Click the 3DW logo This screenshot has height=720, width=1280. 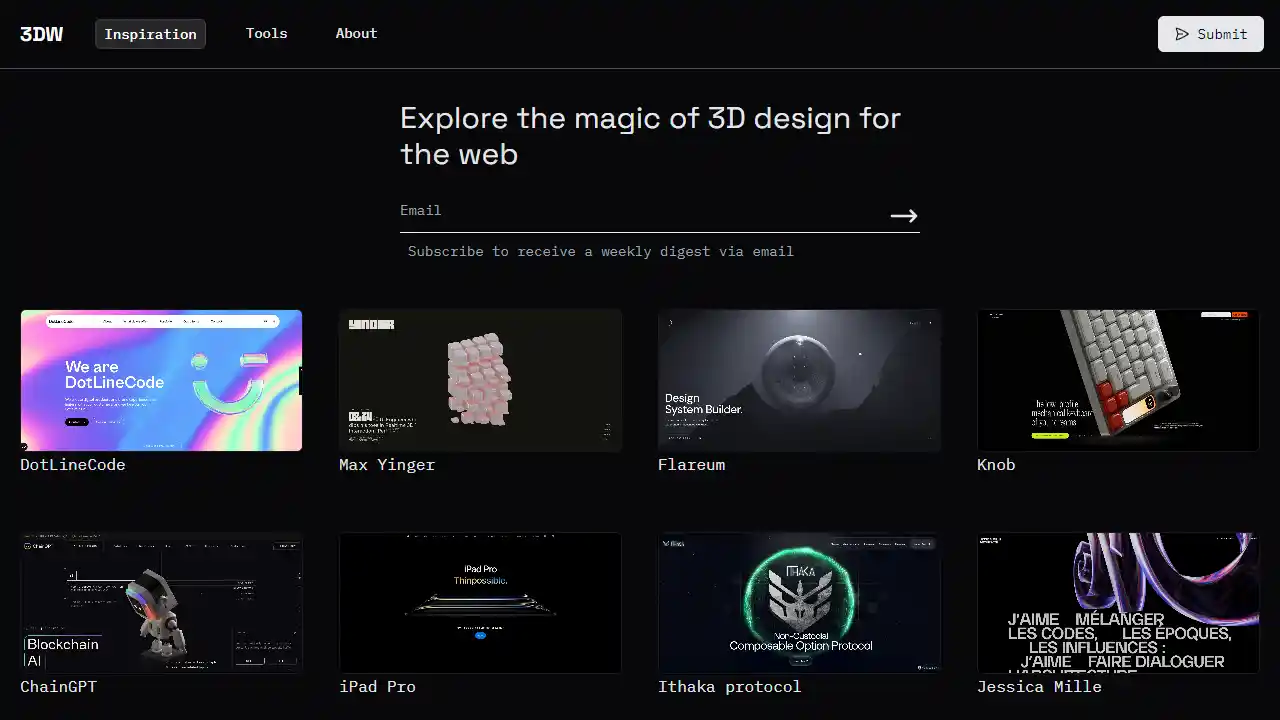pyautogui.click(x=41, y=33)
